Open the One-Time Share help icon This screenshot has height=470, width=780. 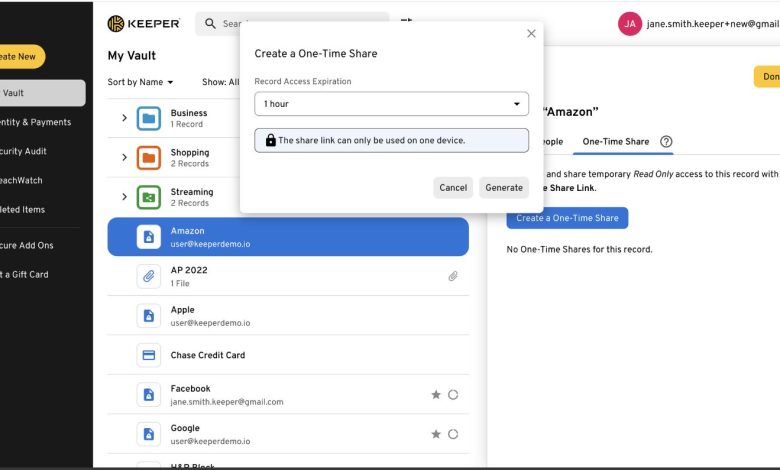[666, 142]
